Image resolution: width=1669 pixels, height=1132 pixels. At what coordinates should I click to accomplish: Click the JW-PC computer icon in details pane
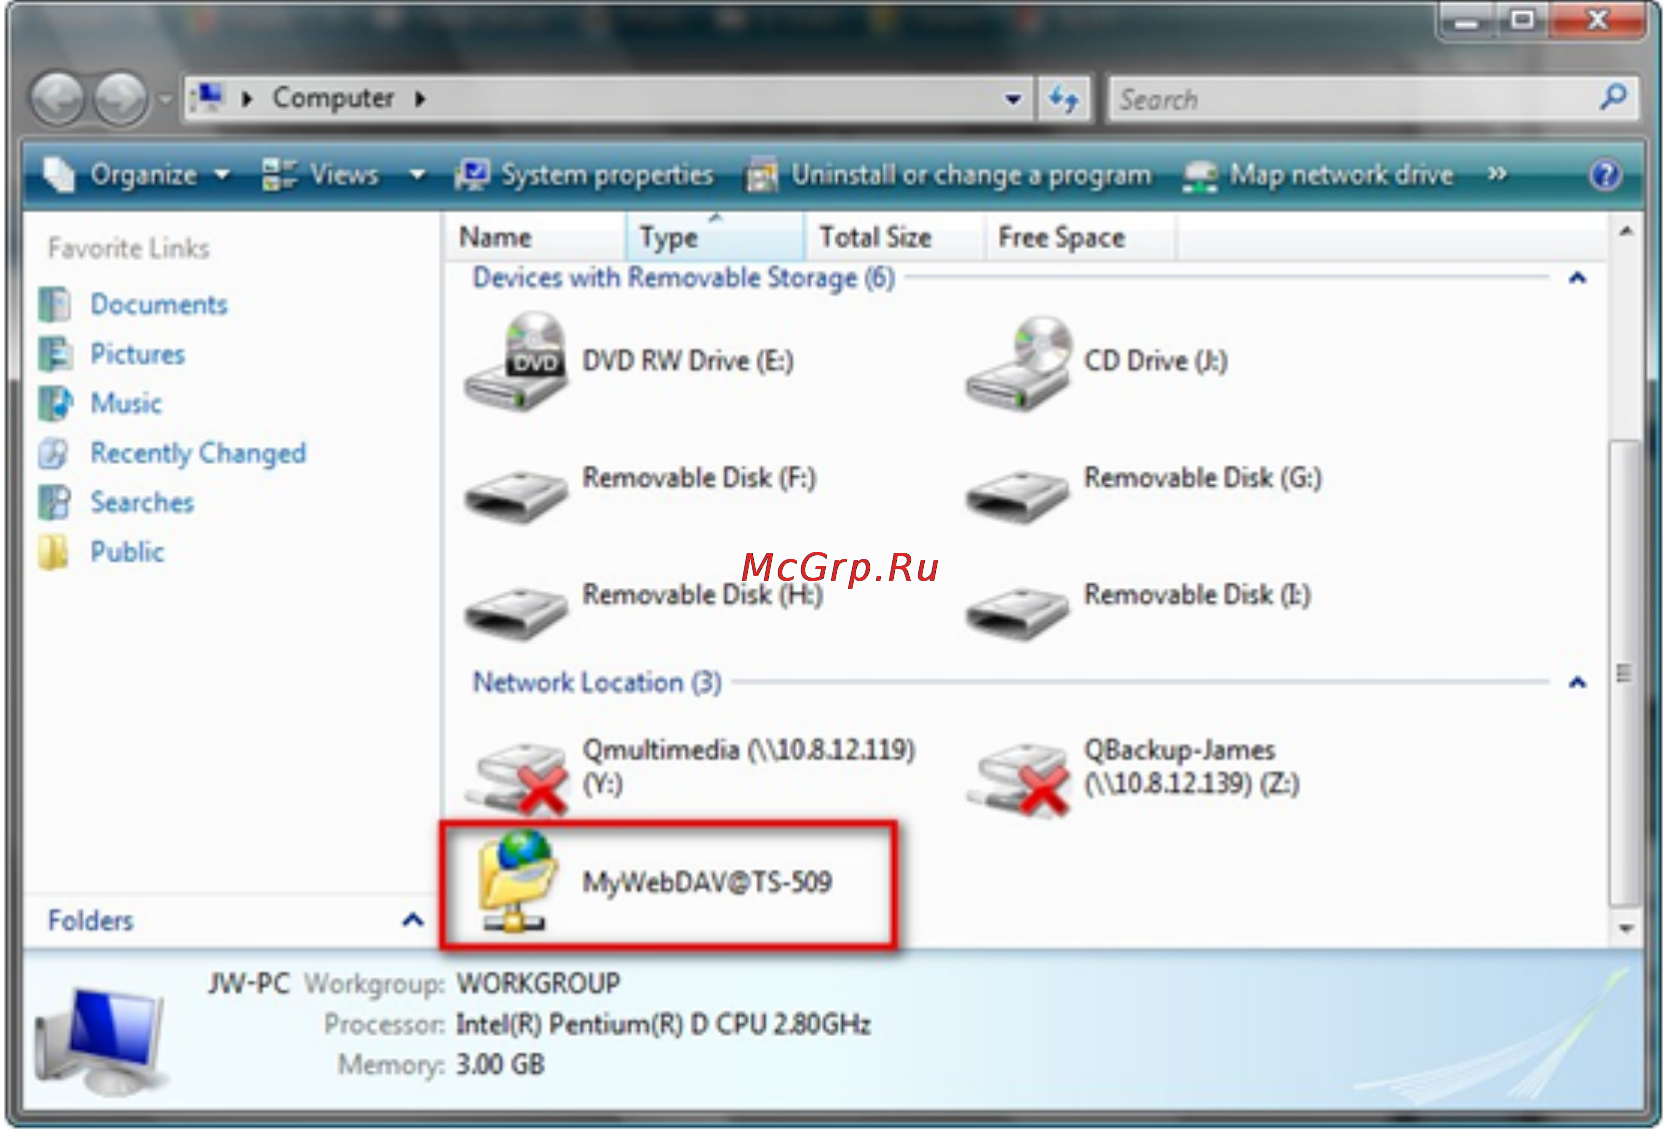point(103,1039)
